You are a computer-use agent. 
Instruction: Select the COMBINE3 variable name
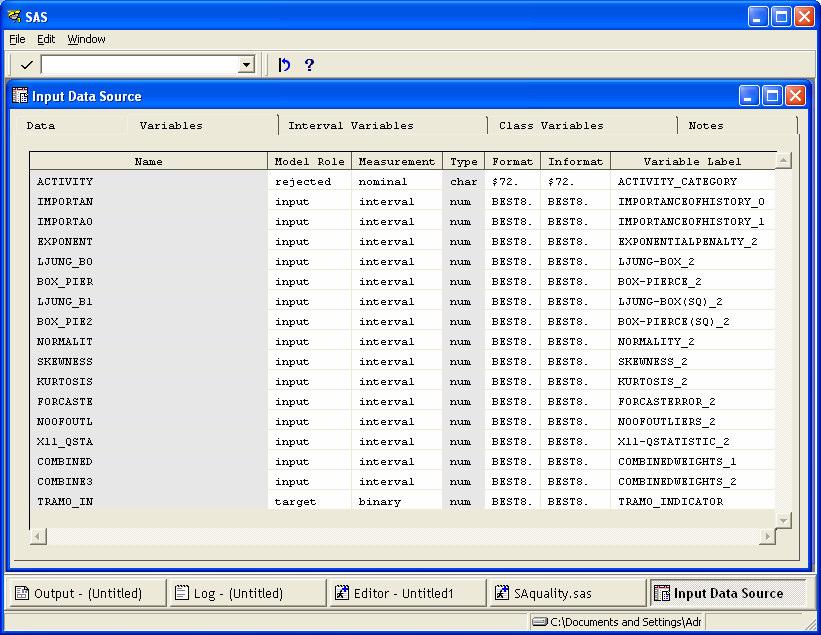click(x=65, y=482)
